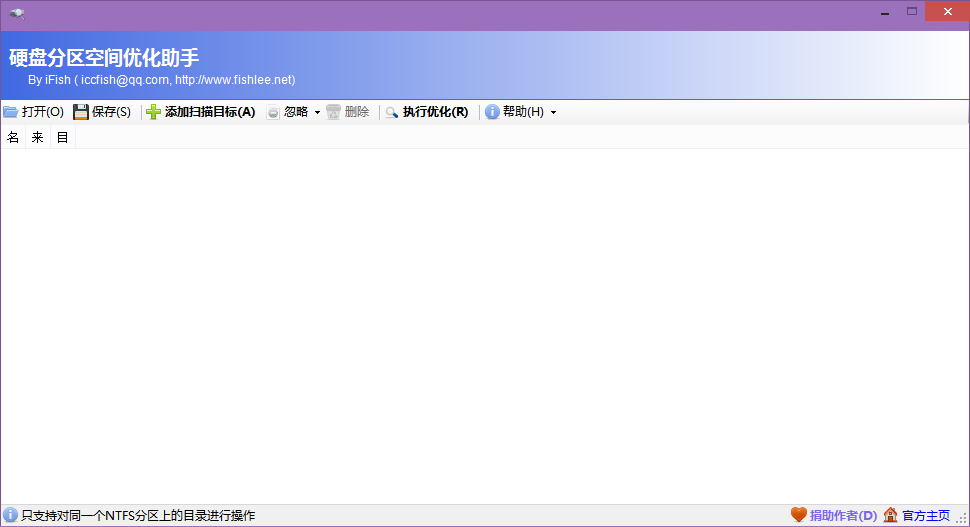Run optimization via 执行优化(R)
This screenshot has height=527, width=970.
[x=427, y=112]
